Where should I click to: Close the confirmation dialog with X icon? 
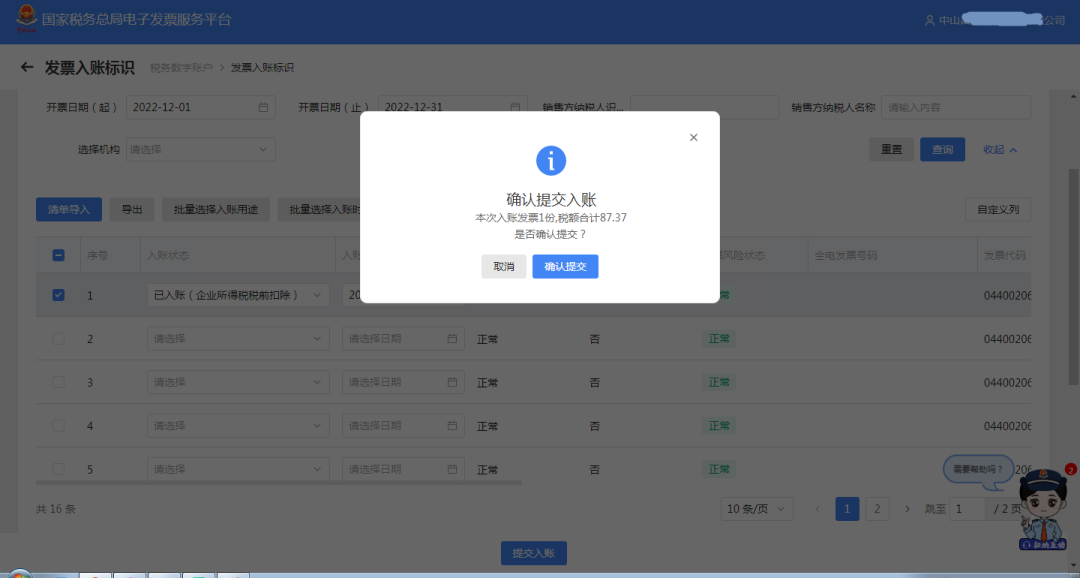(693, 138)
